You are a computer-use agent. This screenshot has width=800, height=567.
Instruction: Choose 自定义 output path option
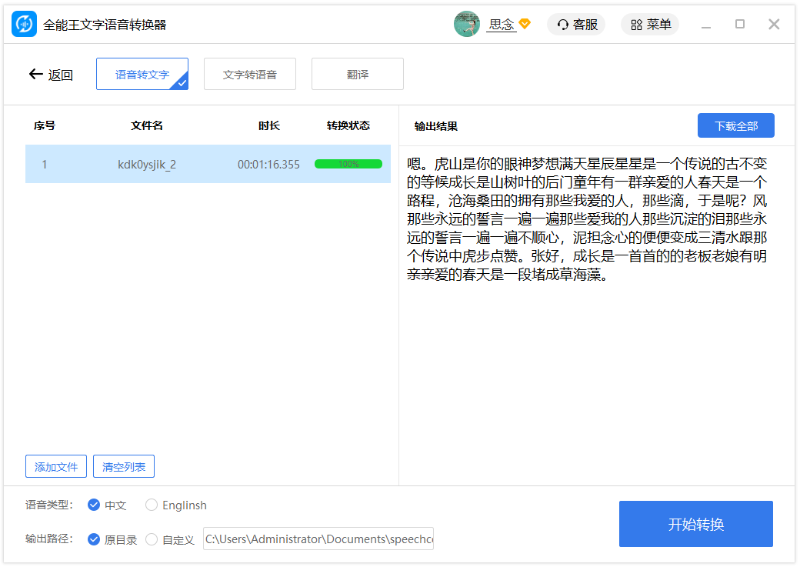[152, 539]
